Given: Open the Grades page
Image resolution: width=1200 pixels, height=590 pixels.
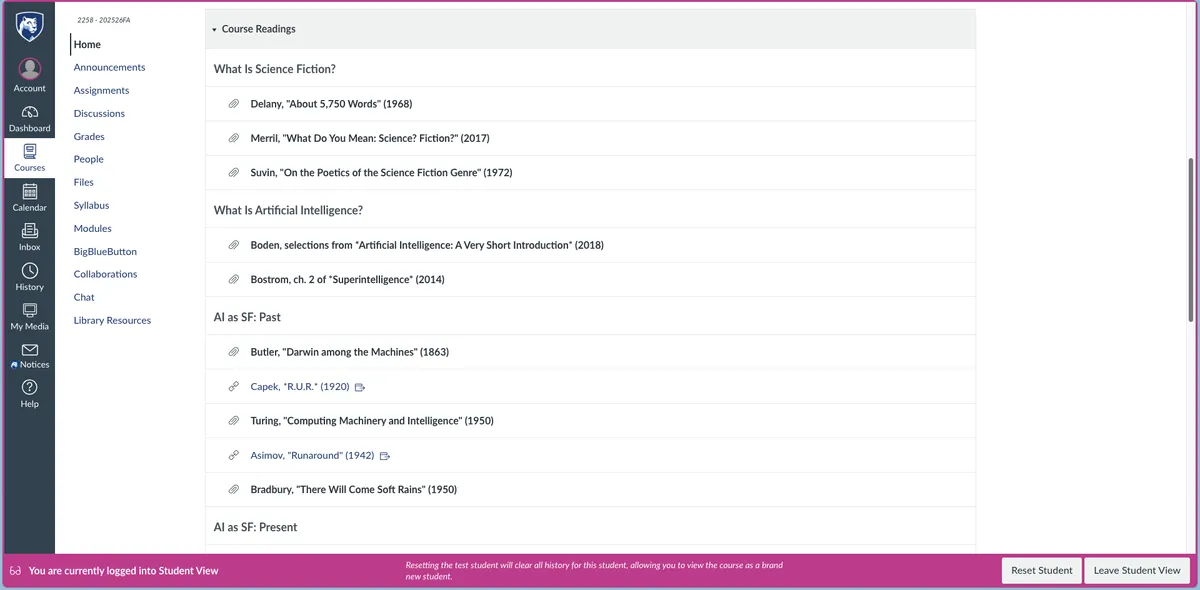Looking at the screenshot, I should click(86, 136).
